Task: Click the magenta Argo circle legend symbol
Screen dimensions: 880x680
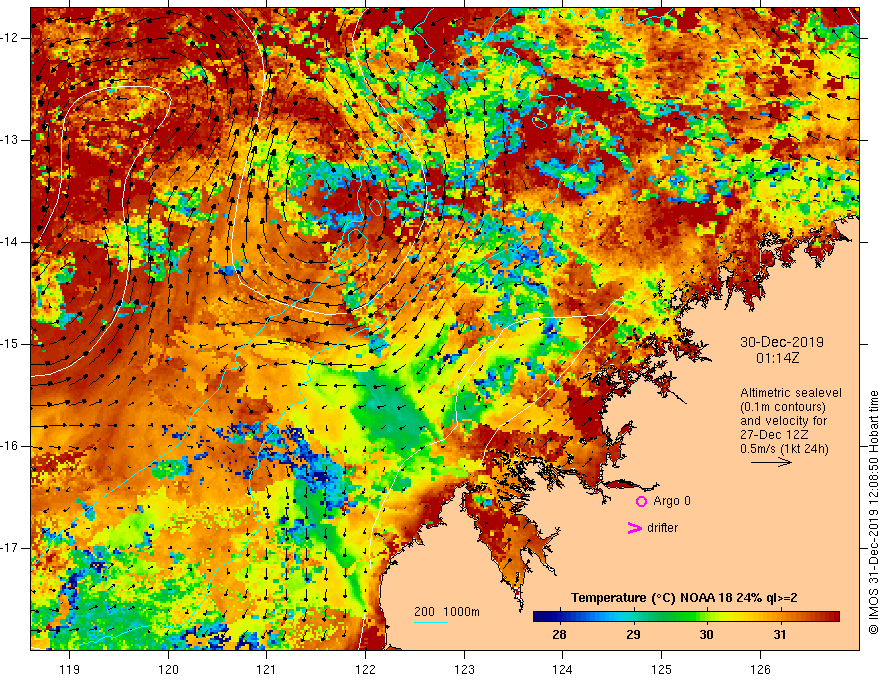Action: [641, 501]
